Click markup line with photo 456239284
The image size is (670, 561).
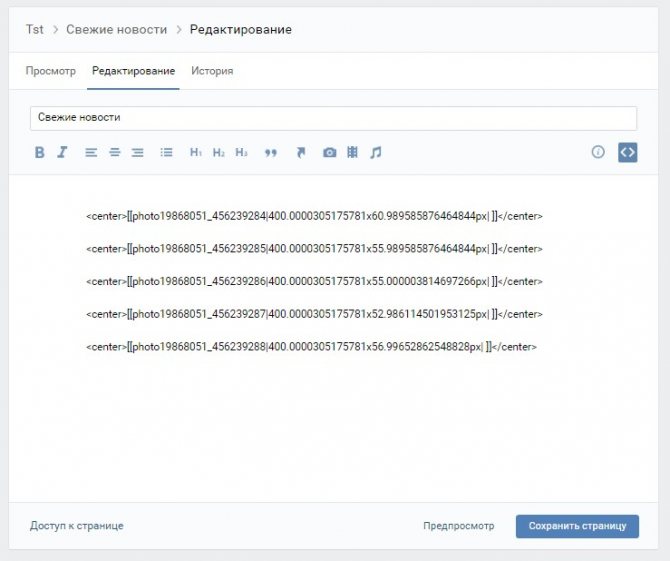coord(314,216)
